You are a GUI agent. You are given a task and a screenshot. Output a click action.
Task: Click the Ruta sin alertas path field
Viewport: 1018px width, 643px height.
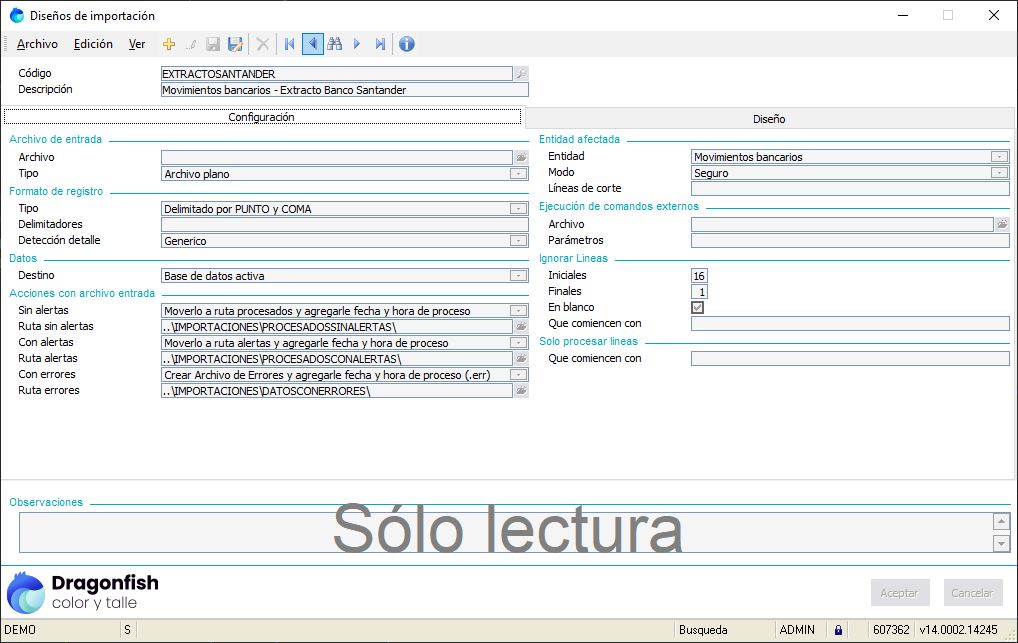click(336, 327)
